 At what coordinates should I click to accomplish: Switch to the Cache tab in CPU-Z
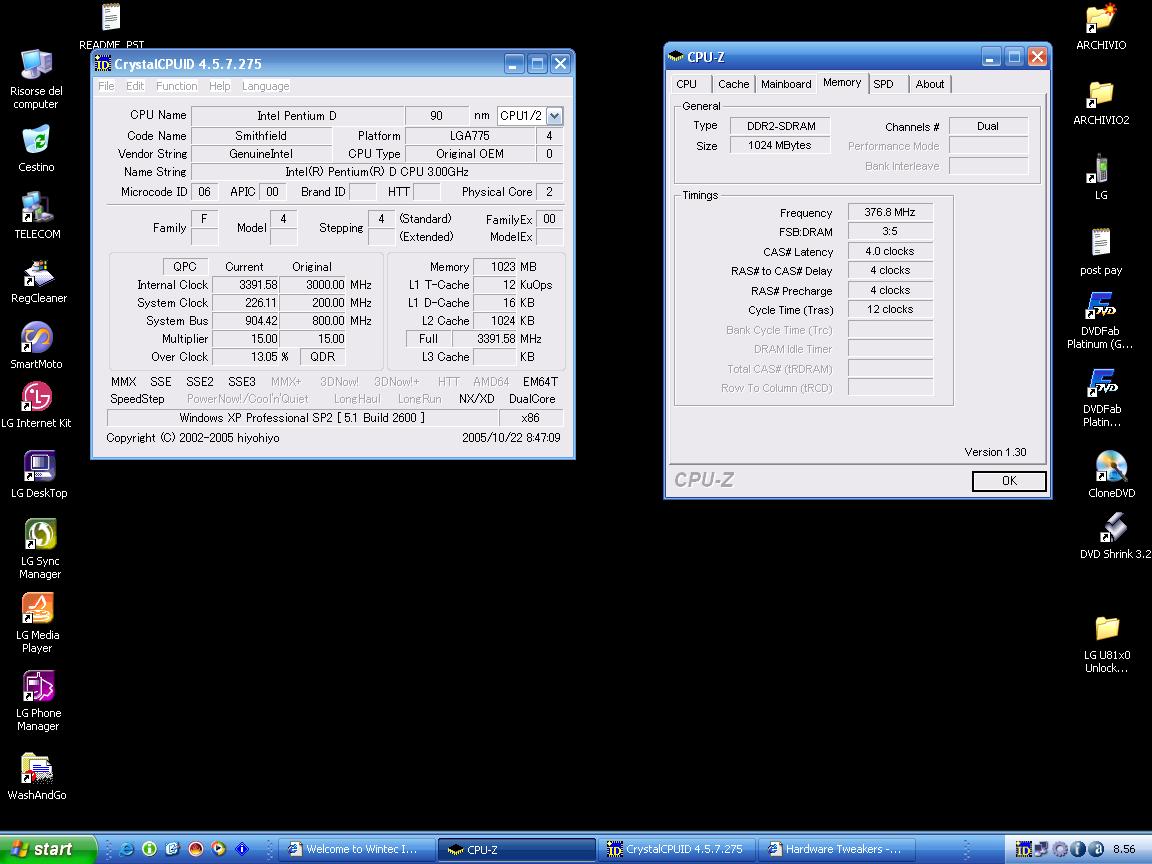(733, 84)
